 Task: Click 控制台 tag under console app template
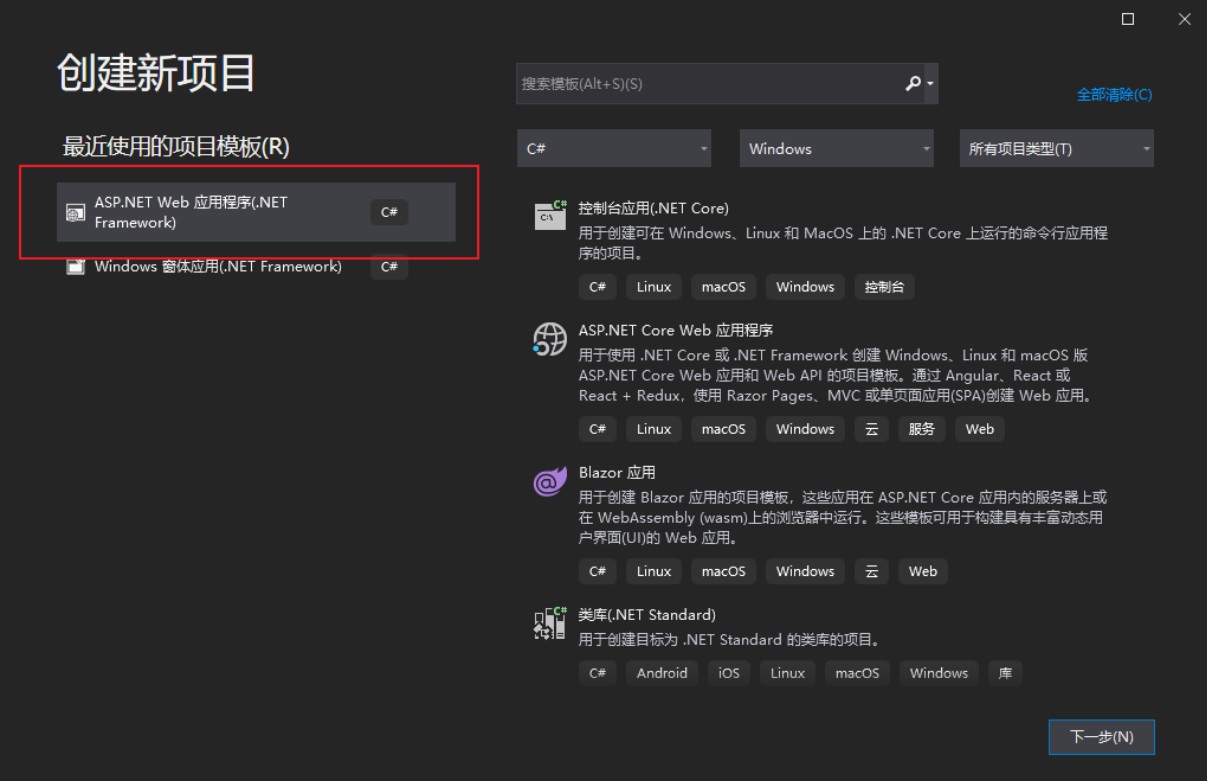pyautogui.click(x=884, y=287)
